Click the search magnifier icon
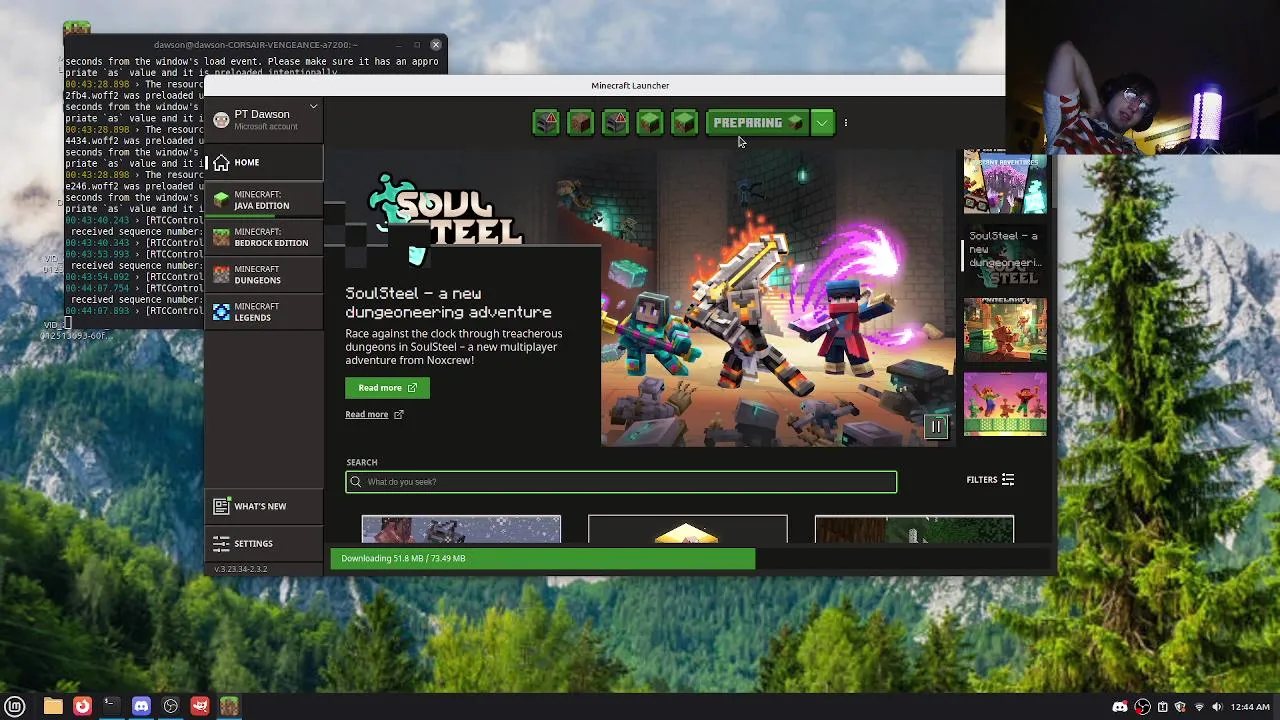The height and width of the screenshot is (720, 1280). tap(356, 482)
